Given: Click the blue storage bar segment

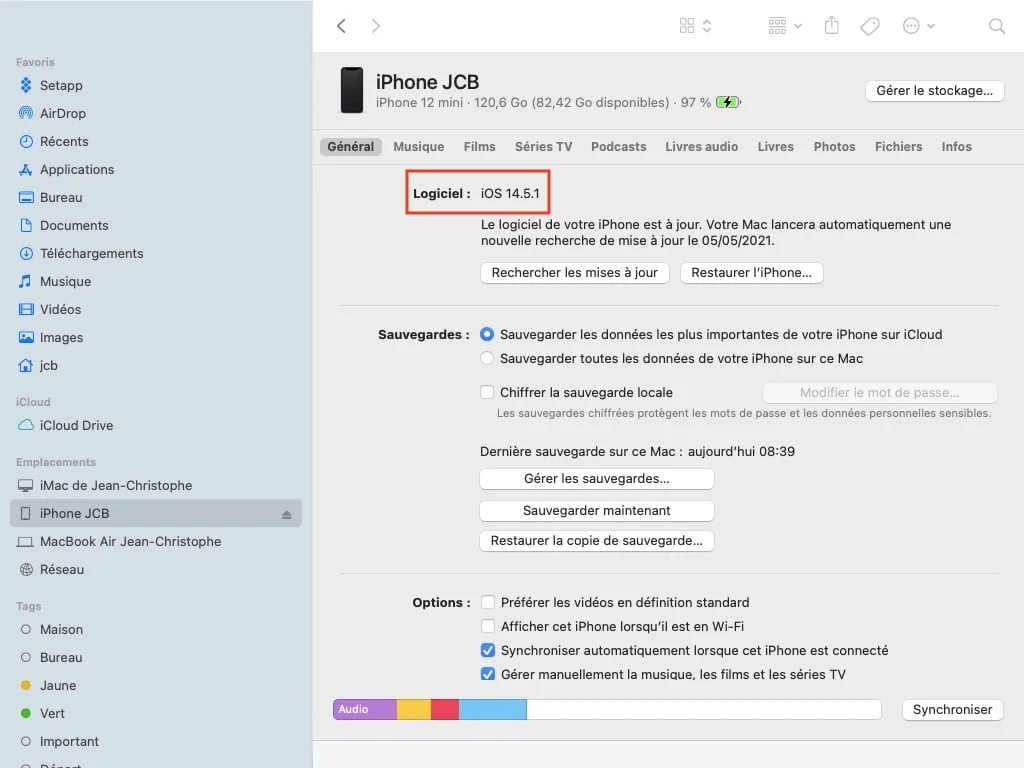Looking at the screenshot, I should [493, 710].
